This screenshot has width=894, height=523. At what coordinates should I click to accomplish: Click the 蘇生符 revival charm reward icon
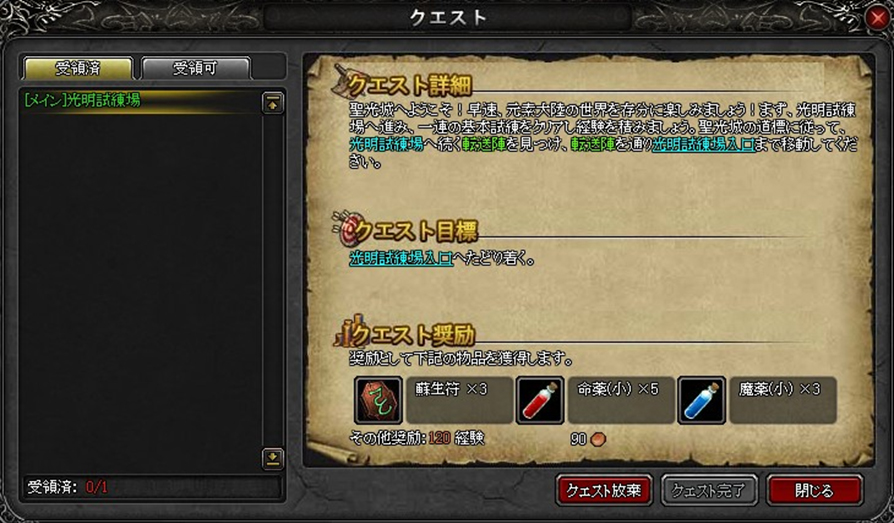coord(378,400)
